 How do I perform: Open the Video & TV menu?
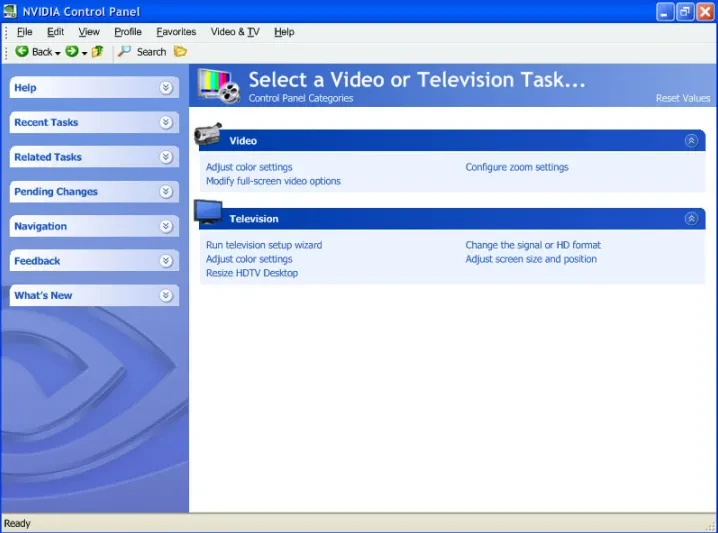[235, 32]
